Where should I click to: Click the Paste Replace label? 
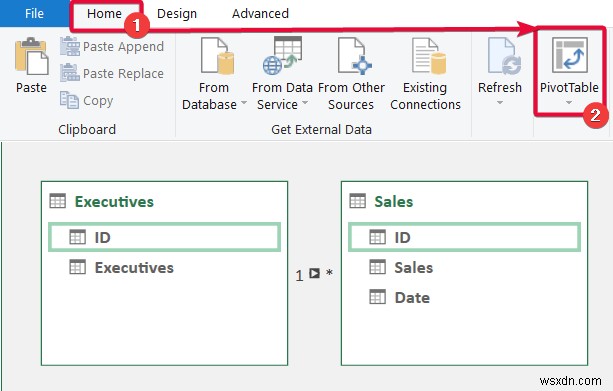click(124, 74)
